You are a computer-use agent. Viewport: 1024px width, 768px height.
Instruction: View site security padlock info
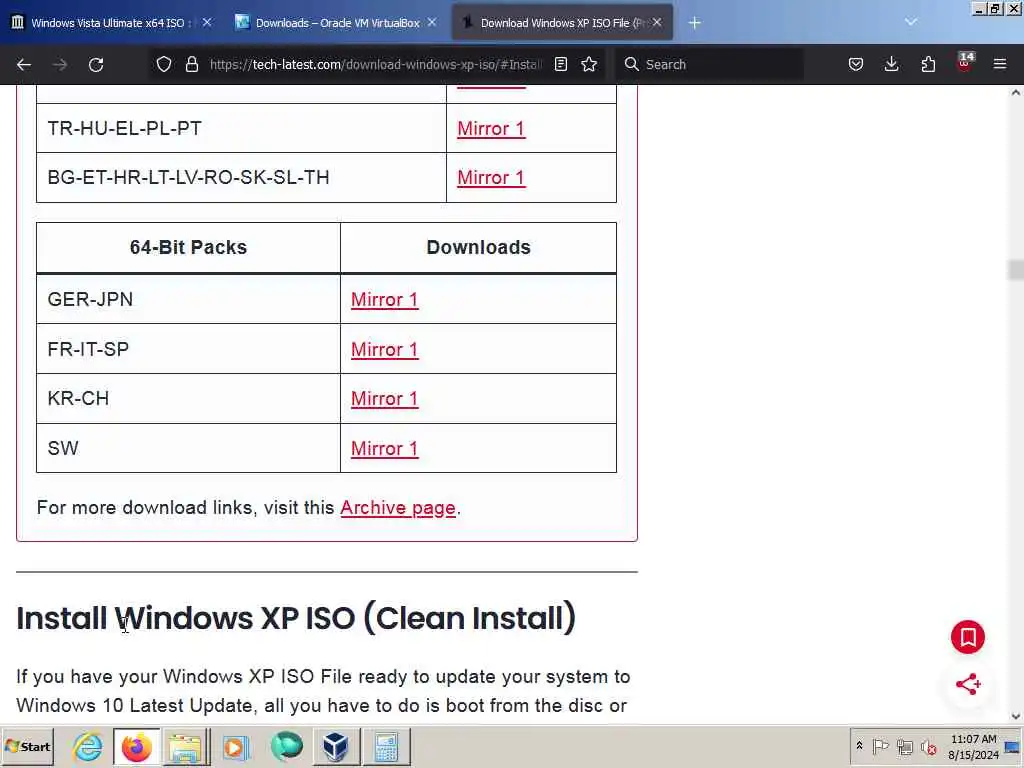191,64
